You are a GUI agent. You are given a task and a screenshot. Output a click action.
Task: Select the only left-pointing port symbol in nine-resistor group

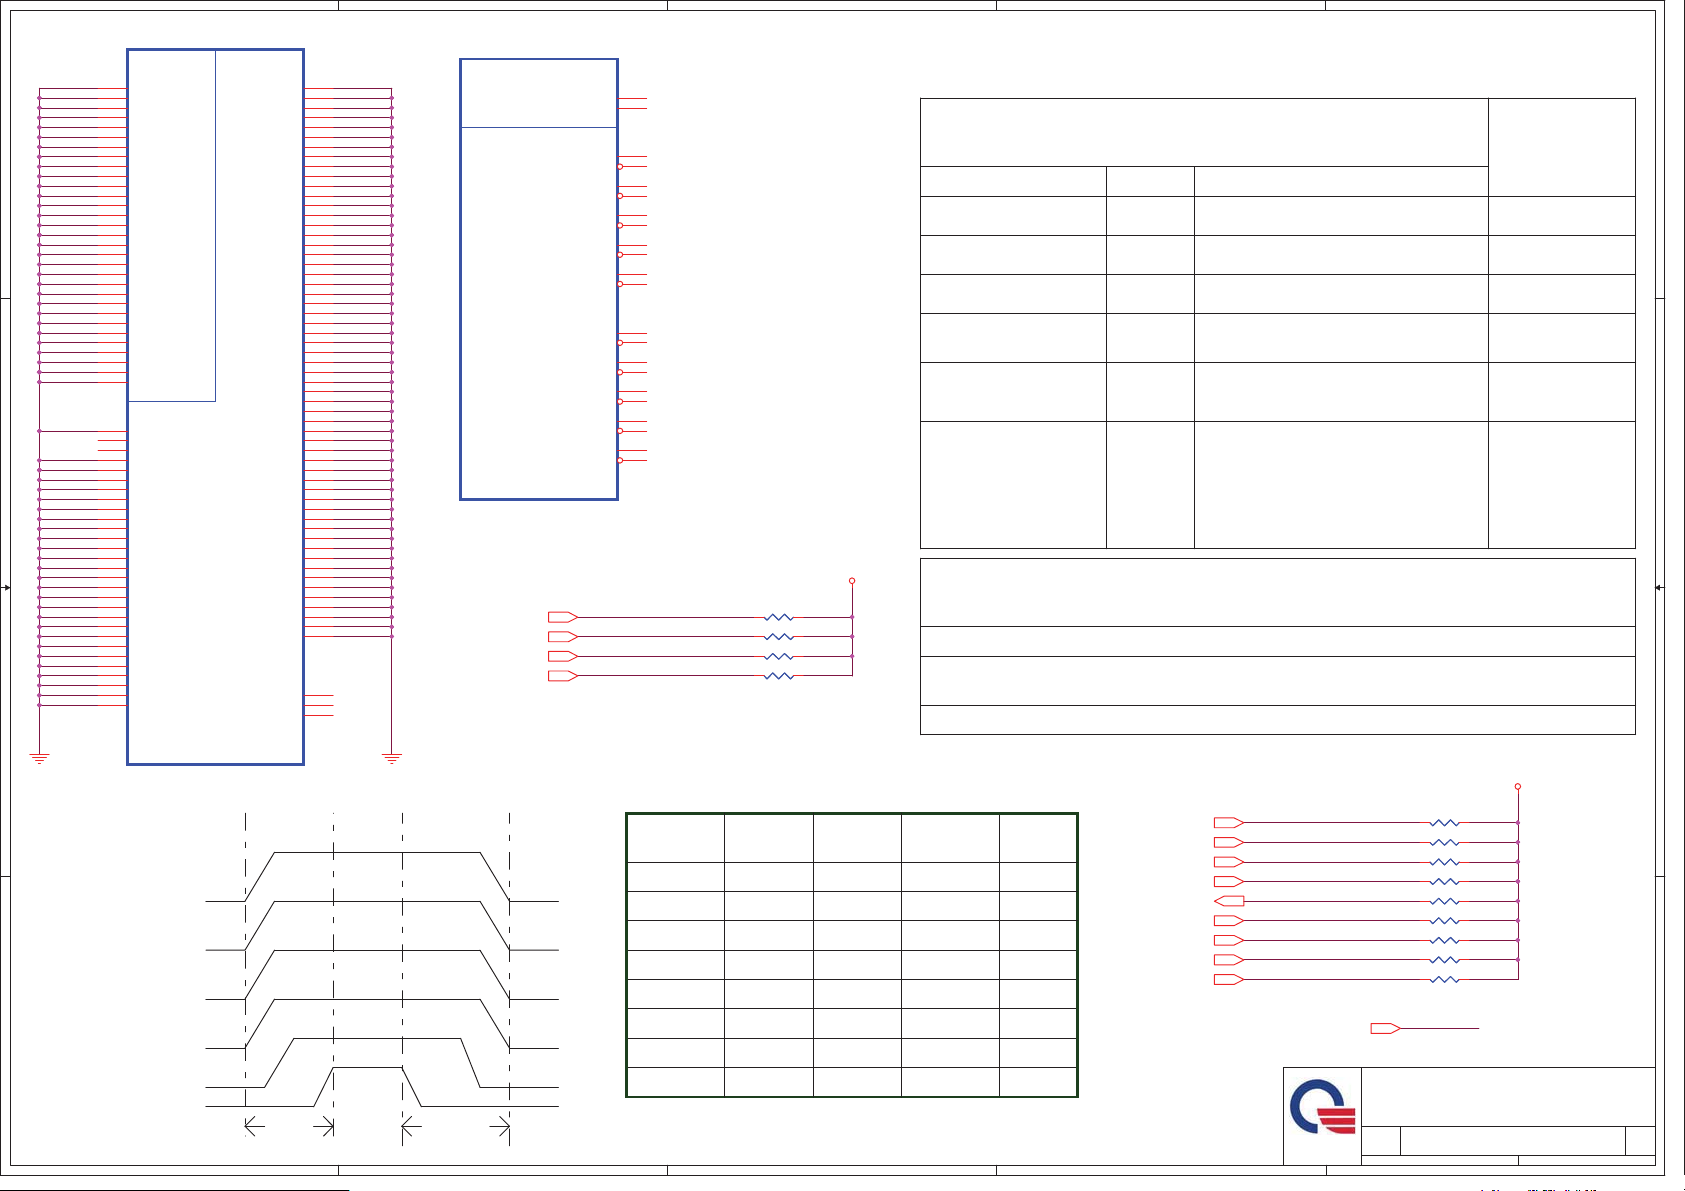[1229, 901]
